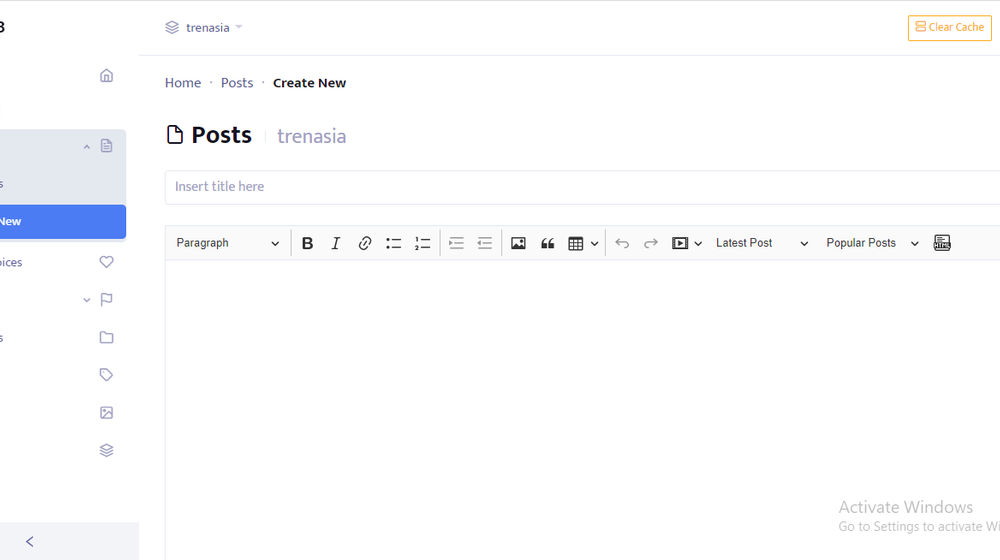Toggle bold formatting in editor toolbar
1000x560 pixels.
pyautogui.click(x=307, y=243)
